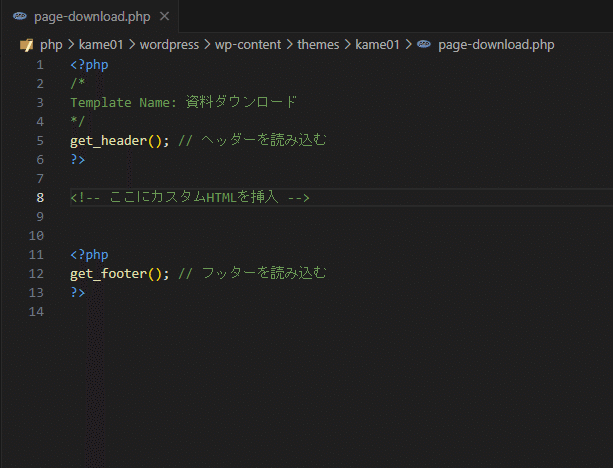Screen dimensions: 613x468
Task: Click the closing ?> tag on line 6
Action: [x=77, y=160]
